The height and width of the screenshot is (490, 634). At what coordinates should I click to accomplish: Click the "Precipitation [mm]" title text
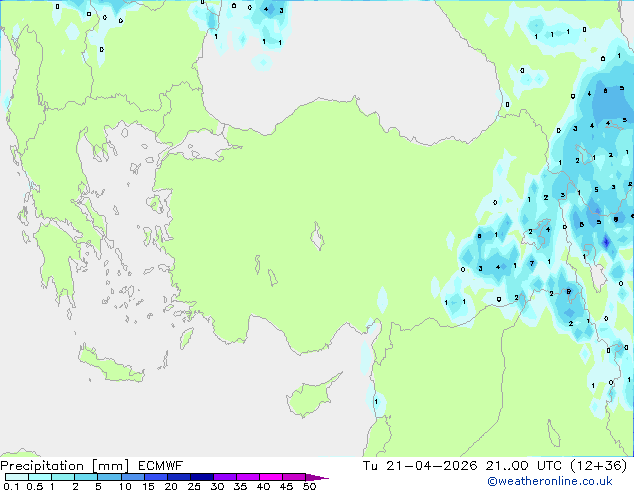(x=65, y=466)
